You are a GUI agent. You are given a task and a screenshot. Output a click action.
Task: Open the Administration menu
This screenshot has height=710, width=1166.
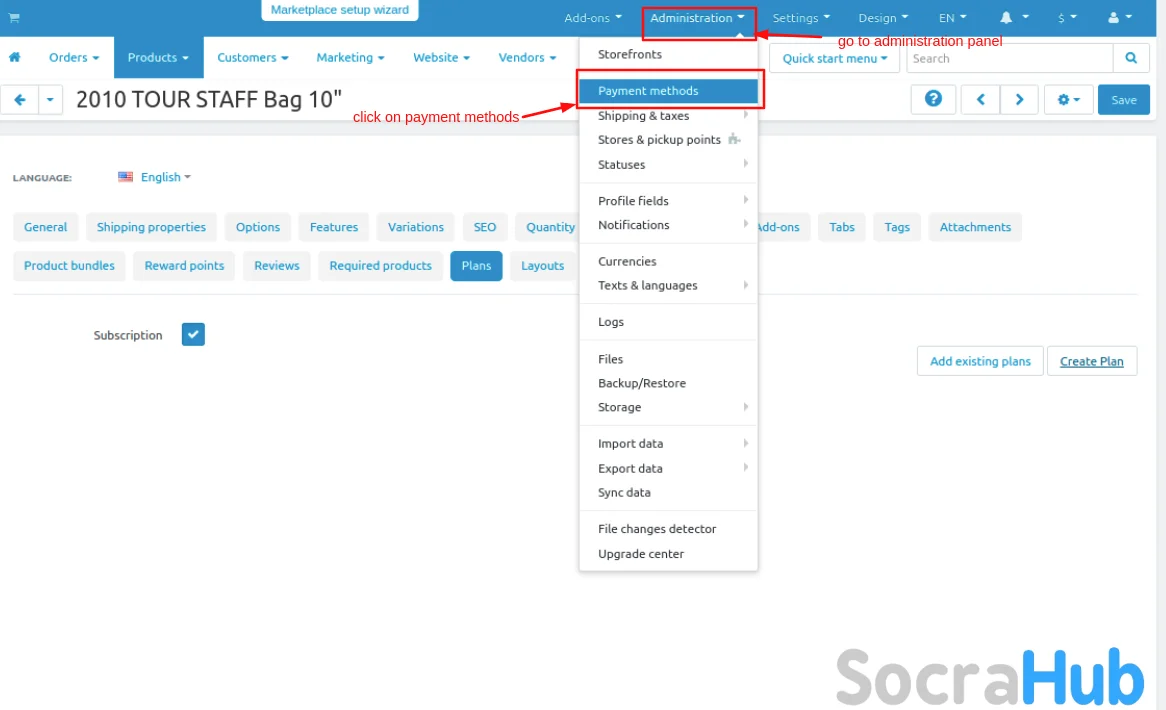697,18
